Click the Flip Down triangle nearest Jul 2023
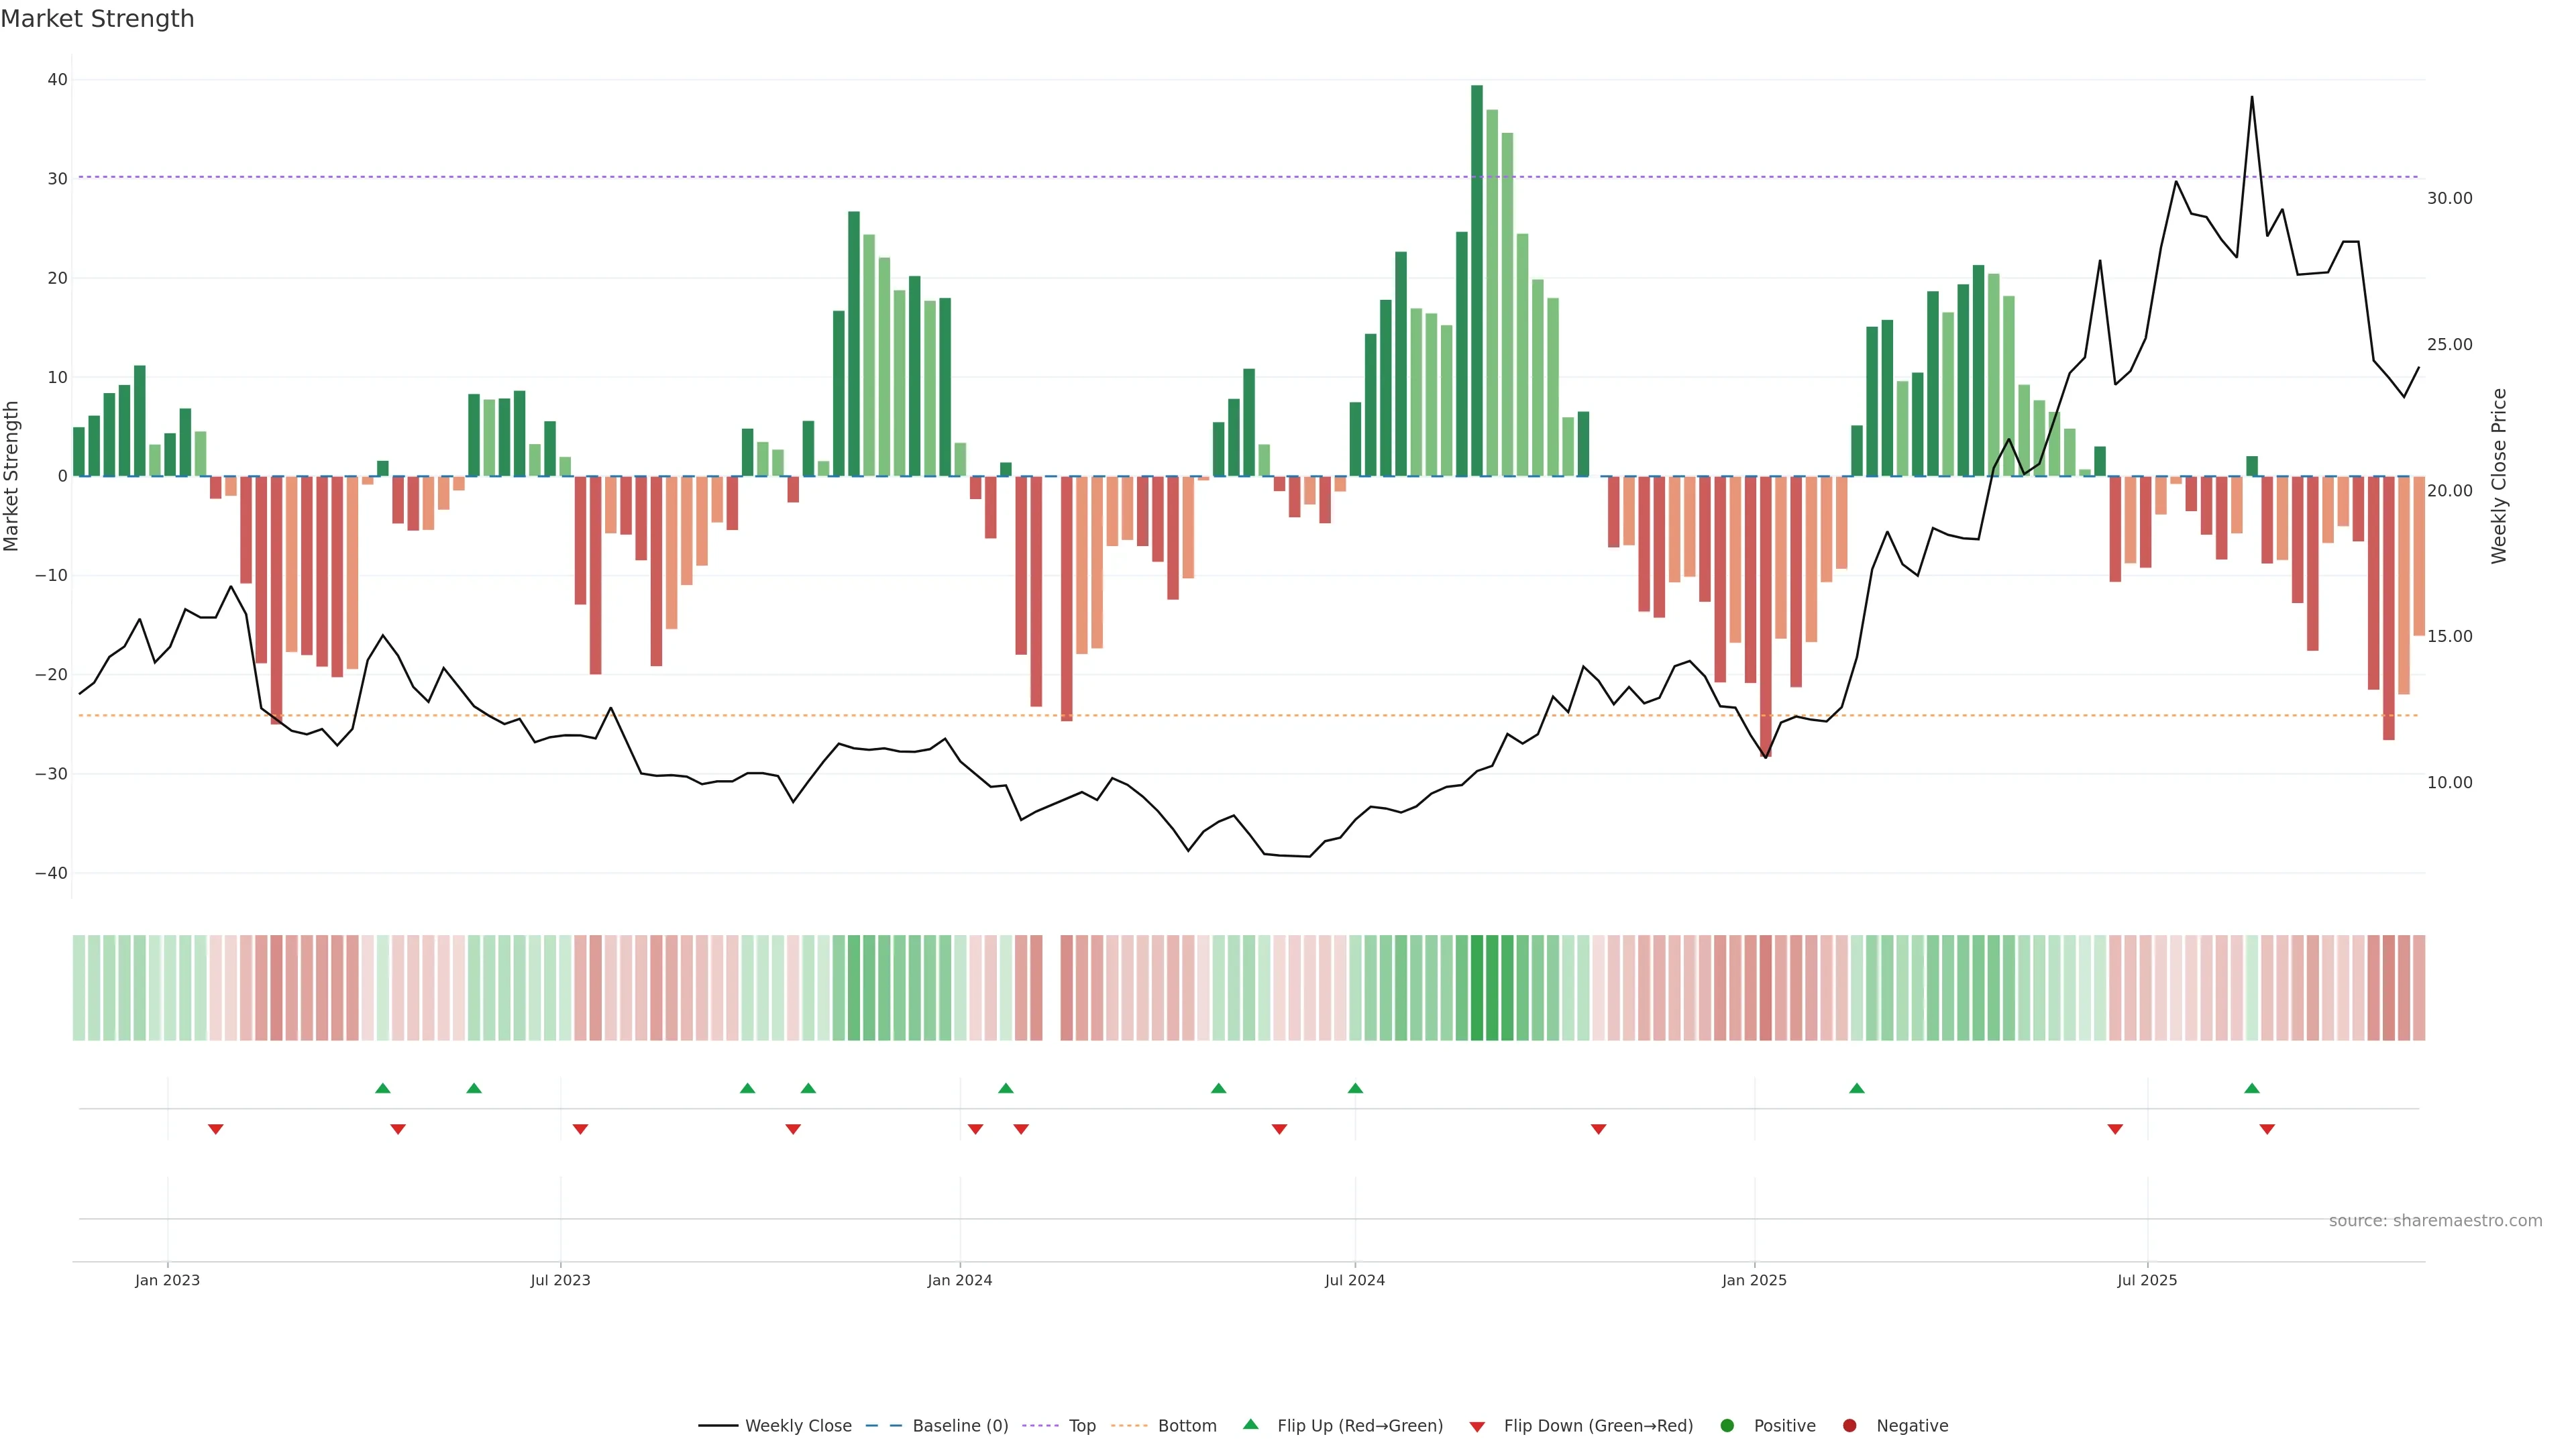The width and height of the screenshot is (2576, 1449). (x=580, y=1129)
